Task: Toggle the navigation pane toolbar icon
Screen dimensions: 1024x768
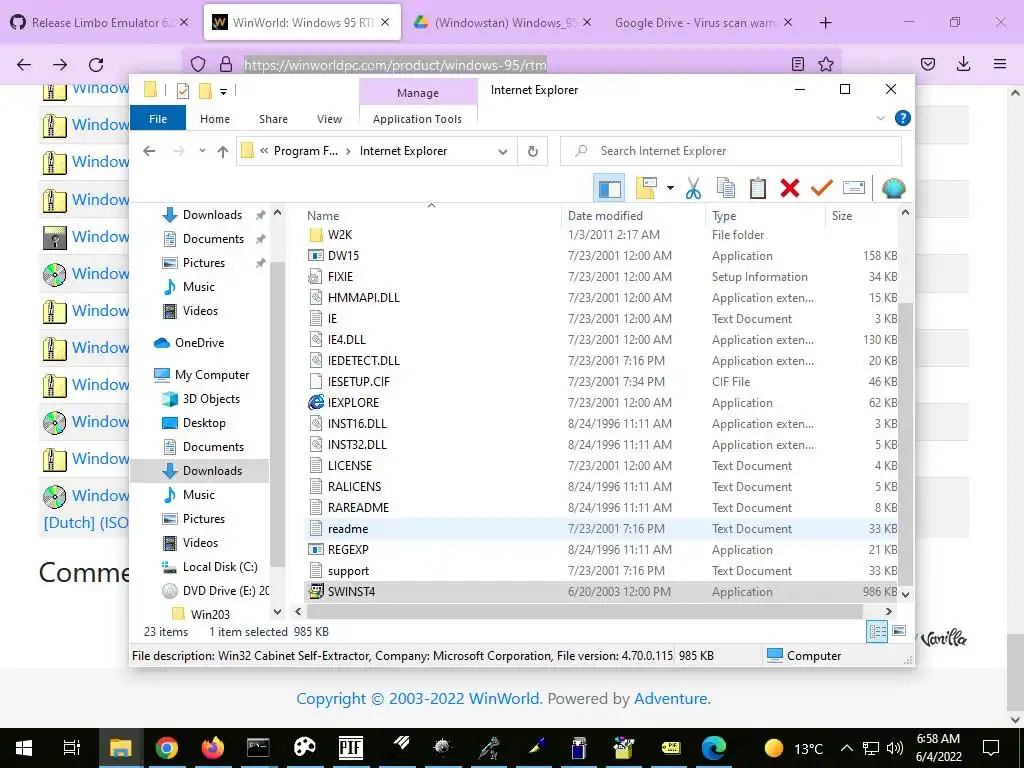Action: (x=609, y=189)
